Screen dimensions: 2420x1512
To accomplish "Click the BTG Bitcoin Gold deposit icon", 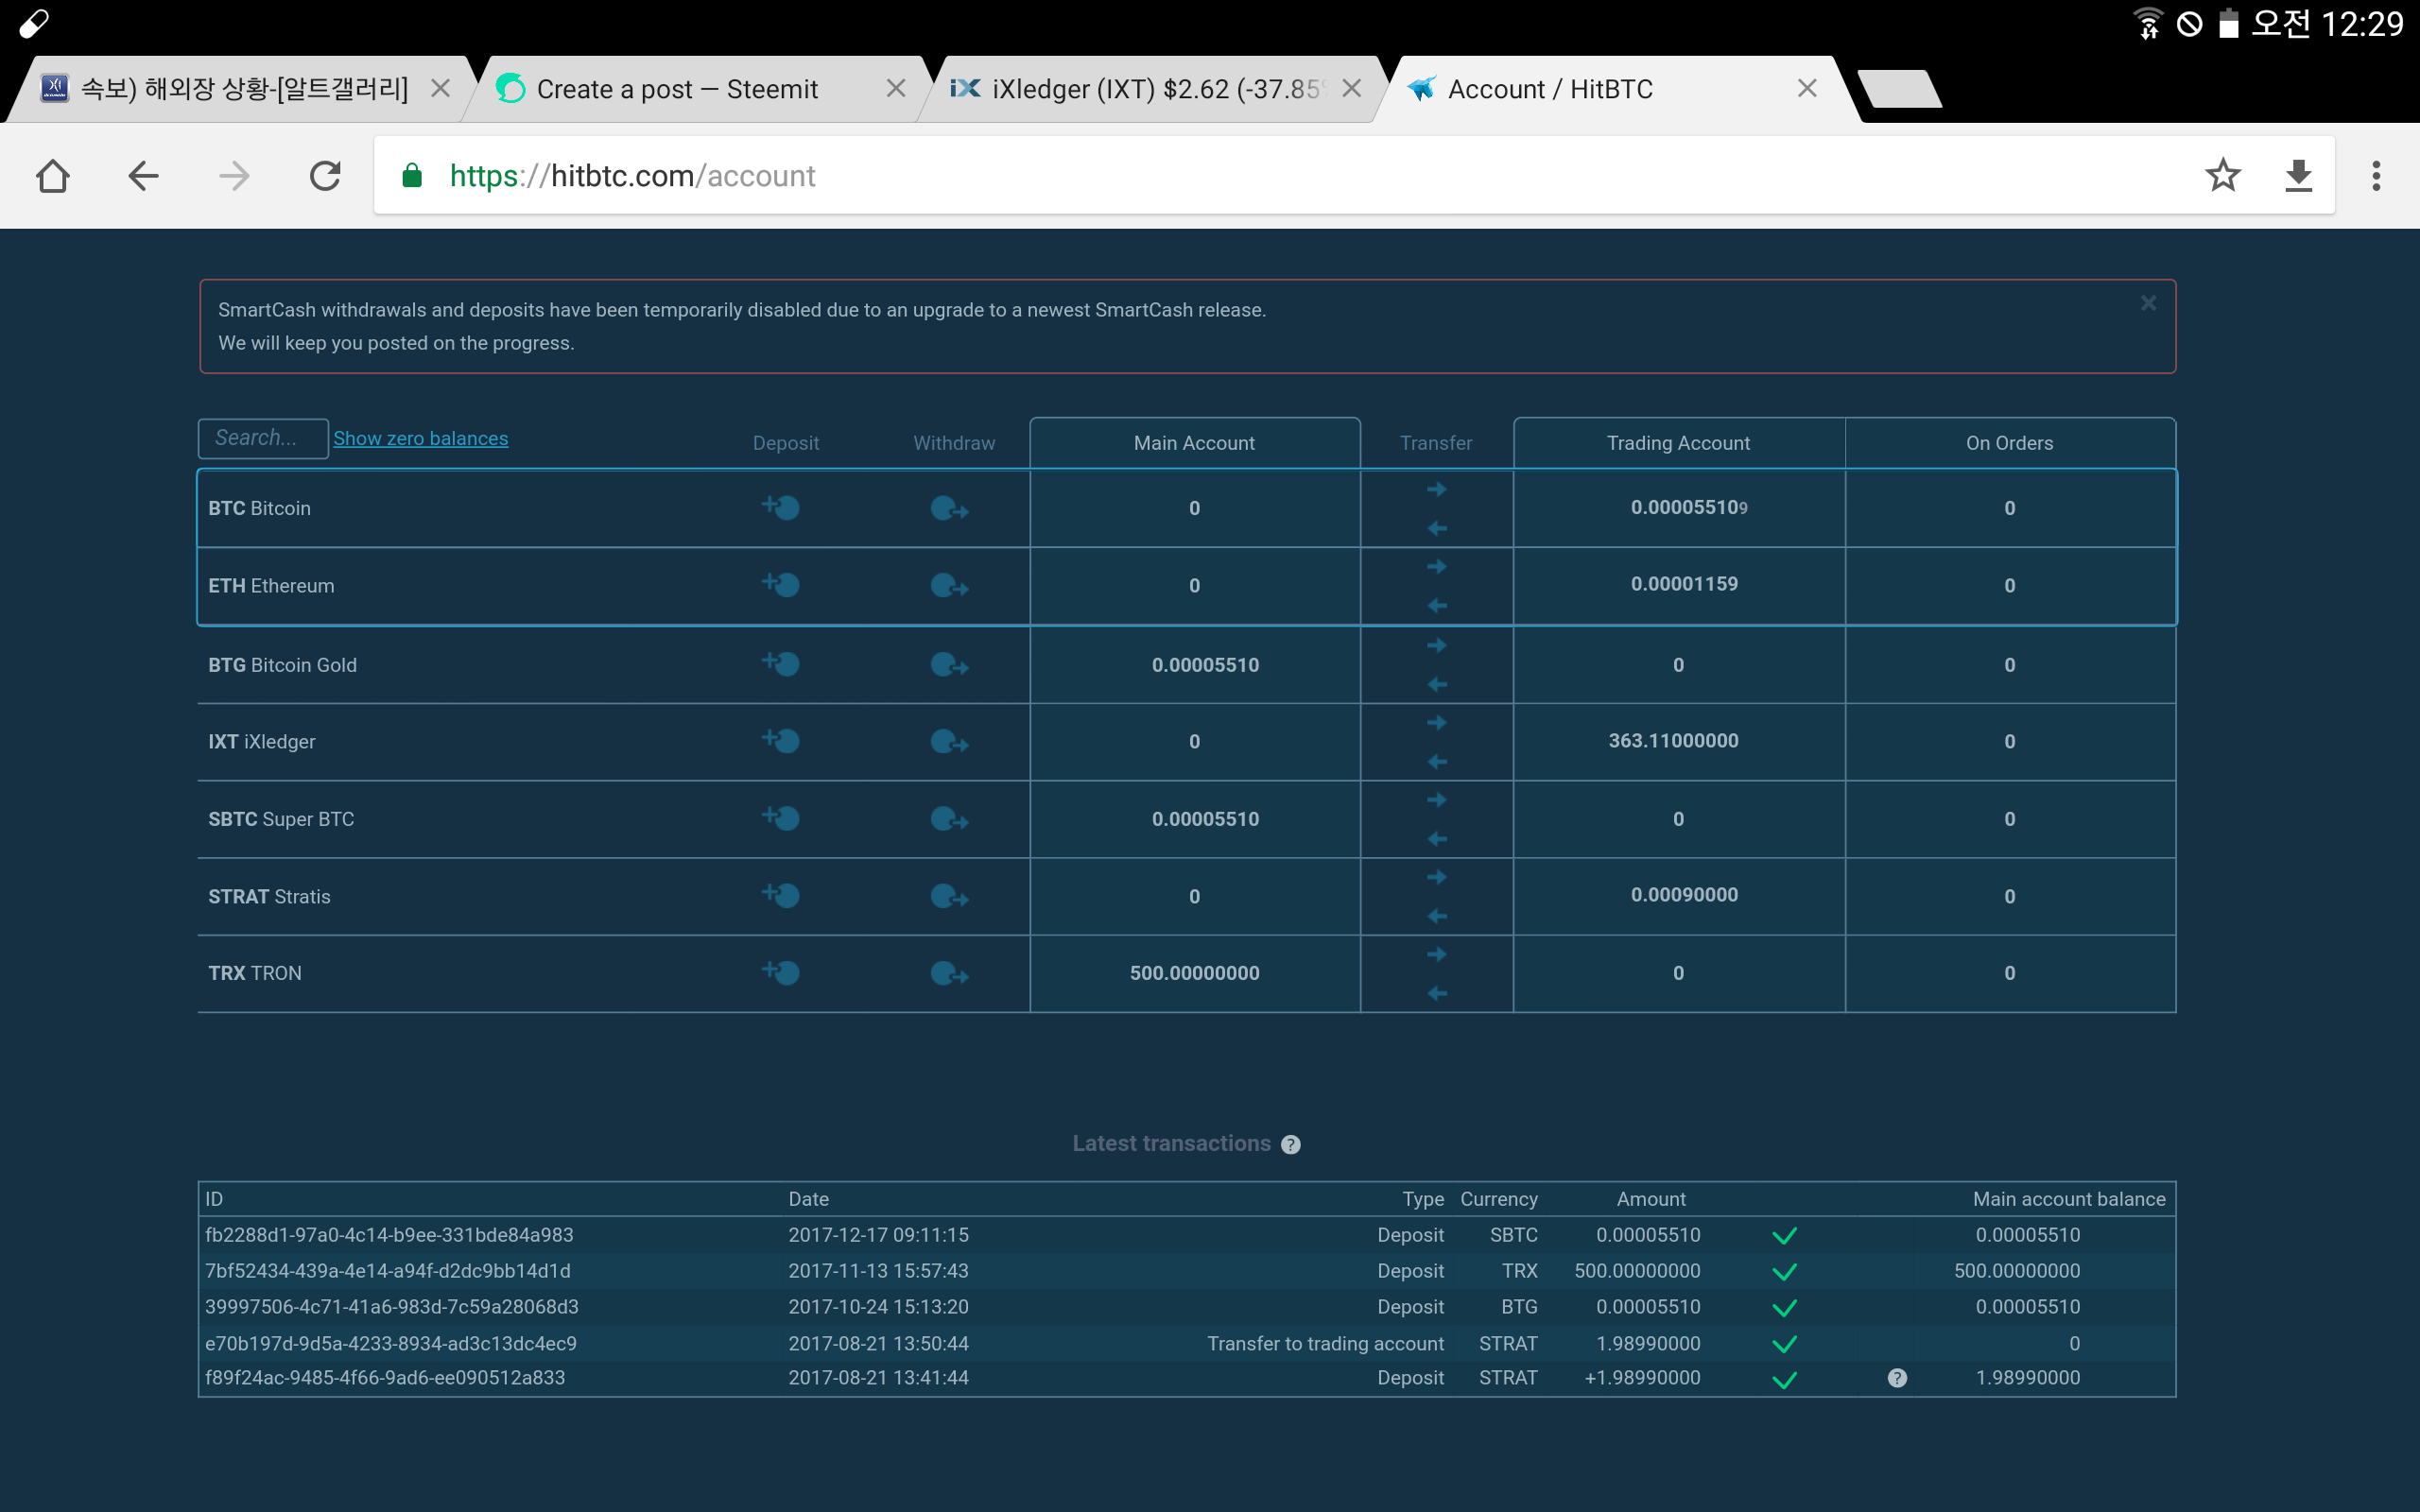I will pyautogui.click(x=781, y=663).
